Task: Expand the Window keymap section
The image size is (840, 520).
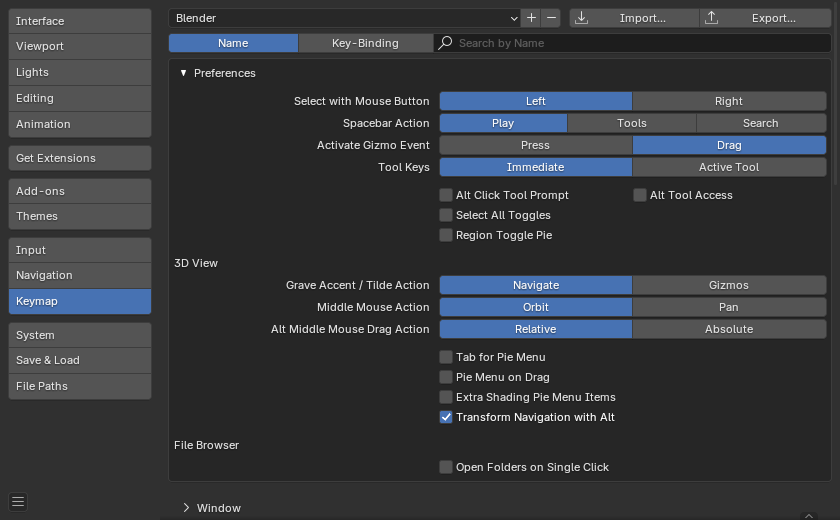Action: tap(186, 508)
